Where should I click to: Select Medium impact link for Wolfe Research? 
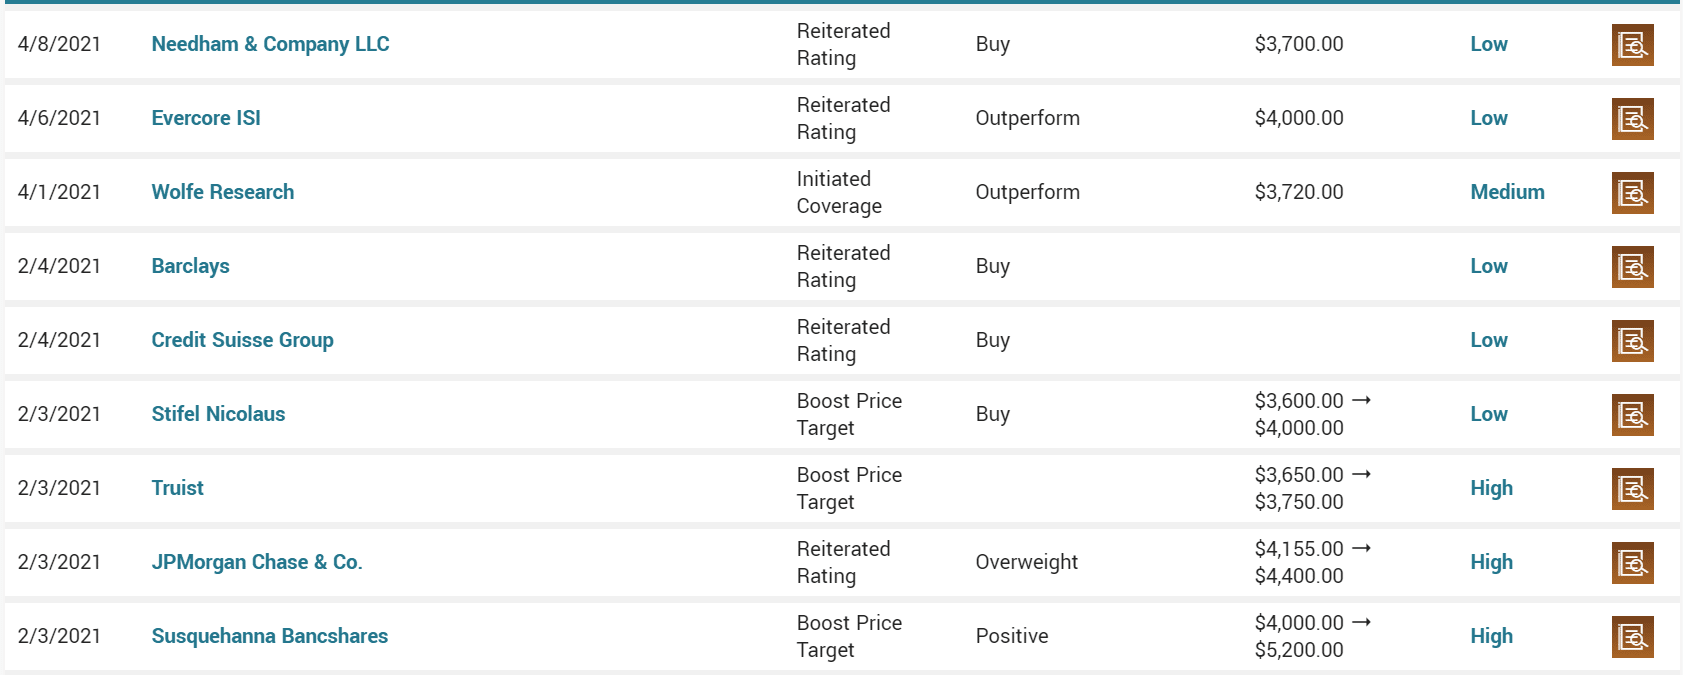[x=1507, y=192]
